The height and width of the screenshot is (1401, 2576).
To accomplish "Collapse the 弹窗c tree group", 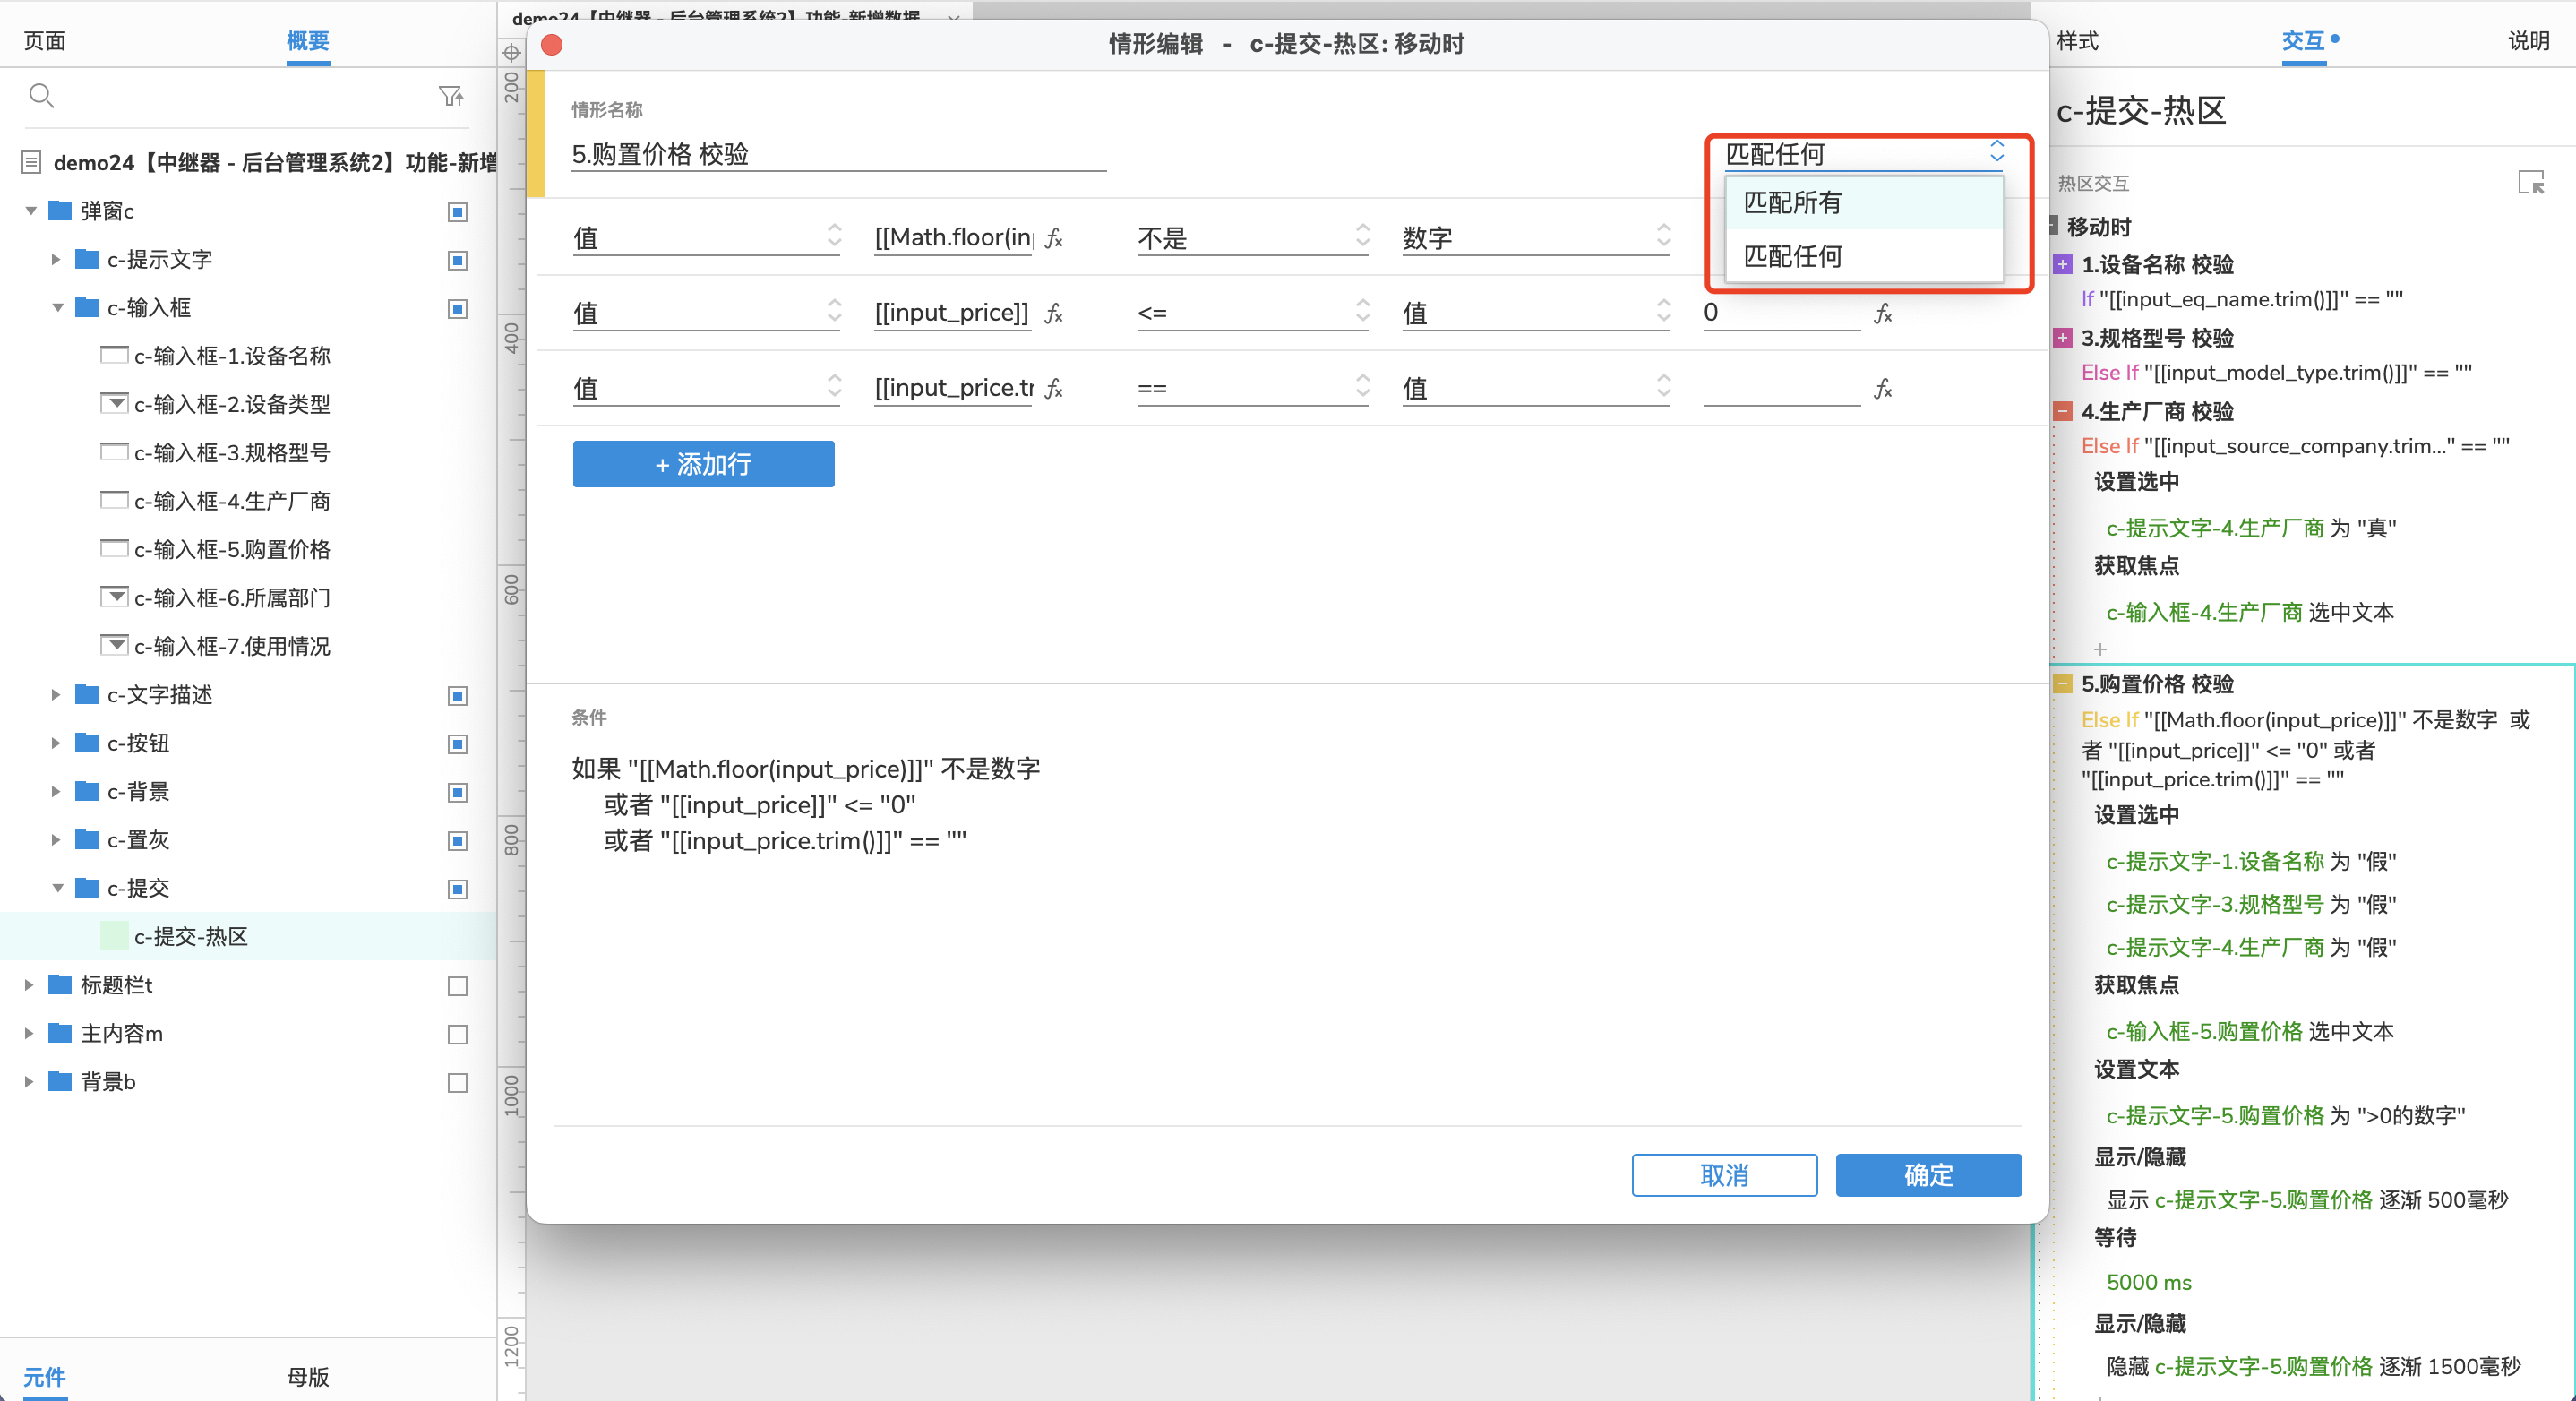I will 30,211.
